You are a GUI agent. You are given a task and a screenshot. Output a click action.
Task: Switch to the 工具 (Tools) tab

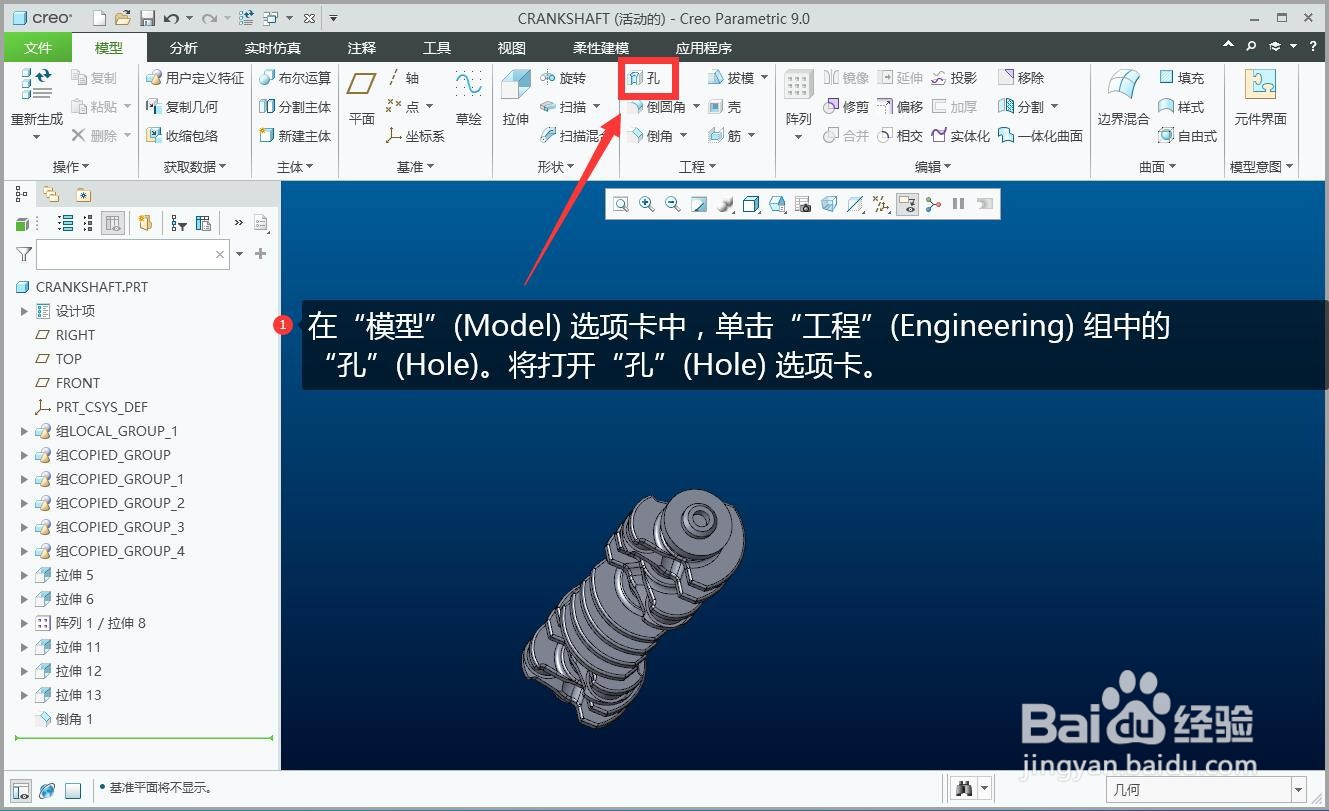[x=437, y=48]
